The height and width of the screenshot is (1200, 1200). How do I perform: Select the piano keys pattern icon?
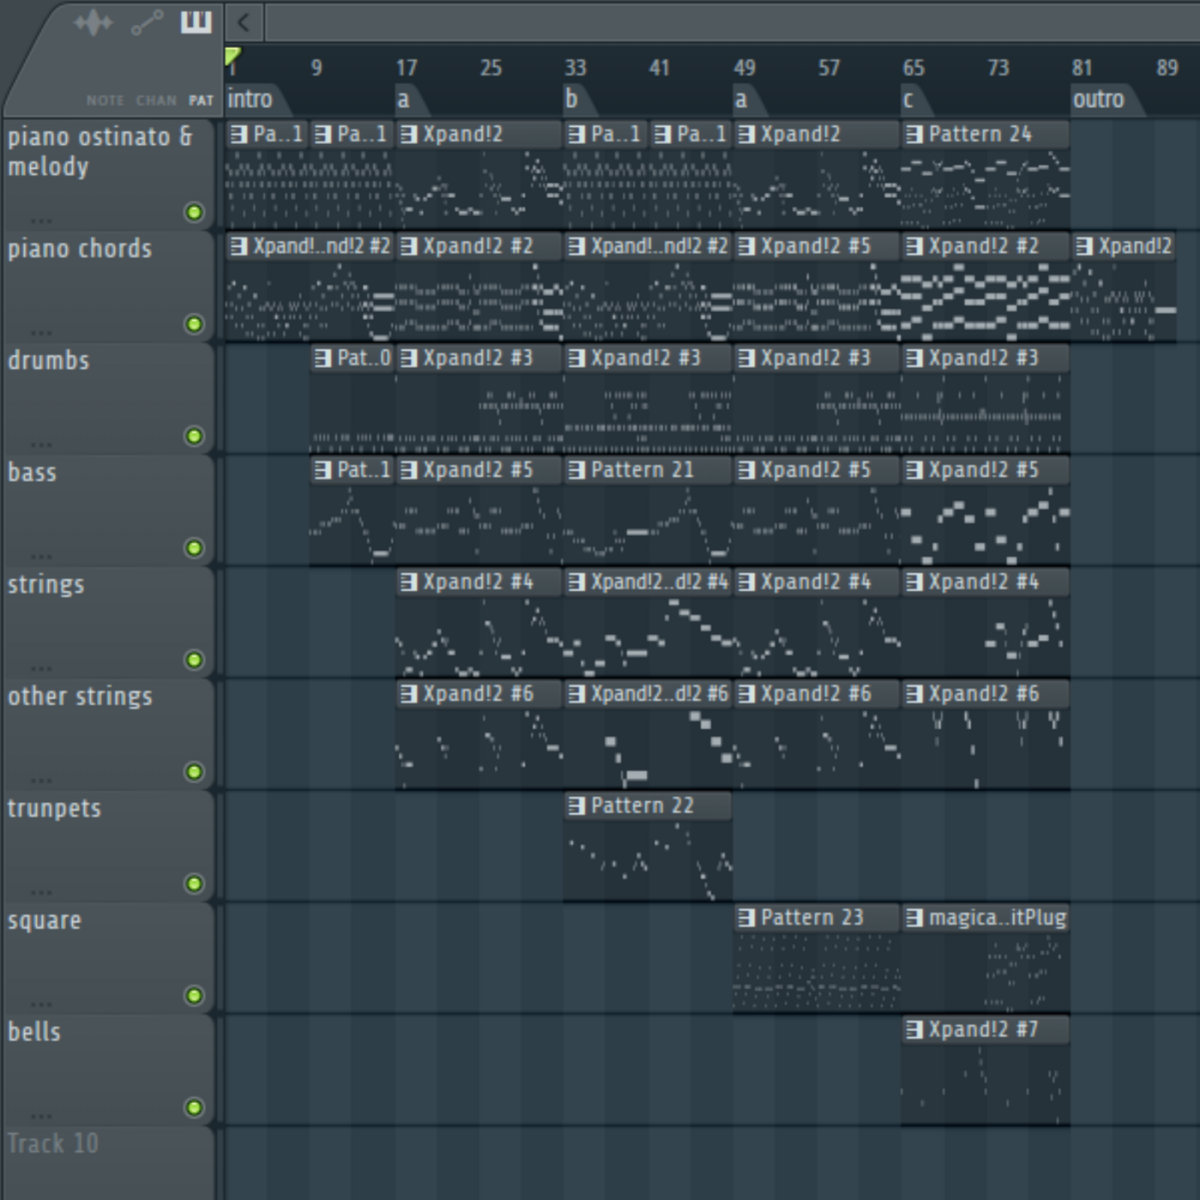[196, 22]
